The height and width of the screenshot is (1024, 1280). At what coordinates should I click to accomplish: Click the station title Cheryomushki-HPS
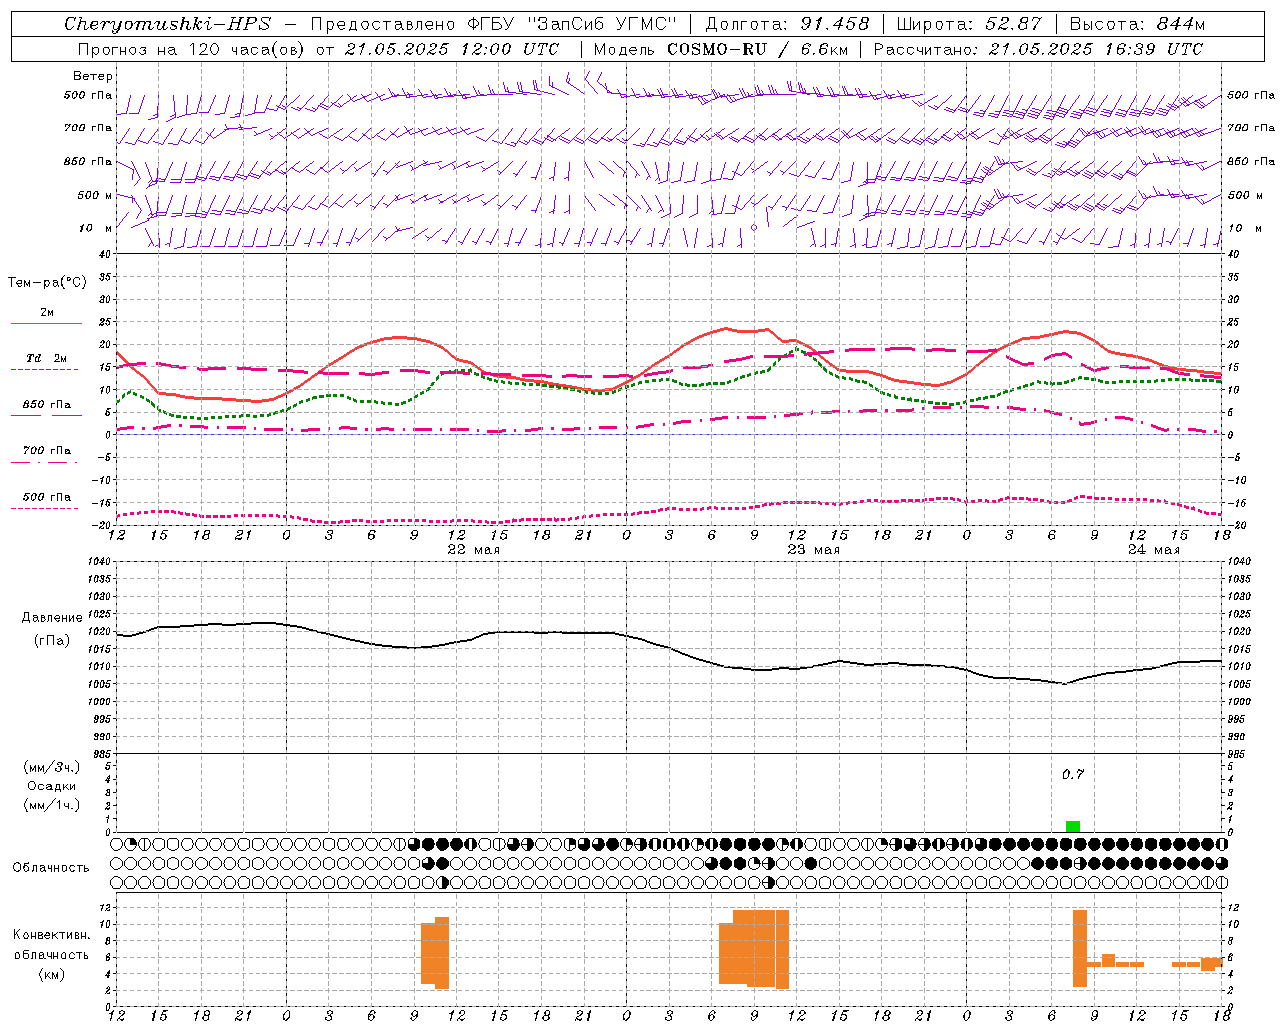coord(167,24)
